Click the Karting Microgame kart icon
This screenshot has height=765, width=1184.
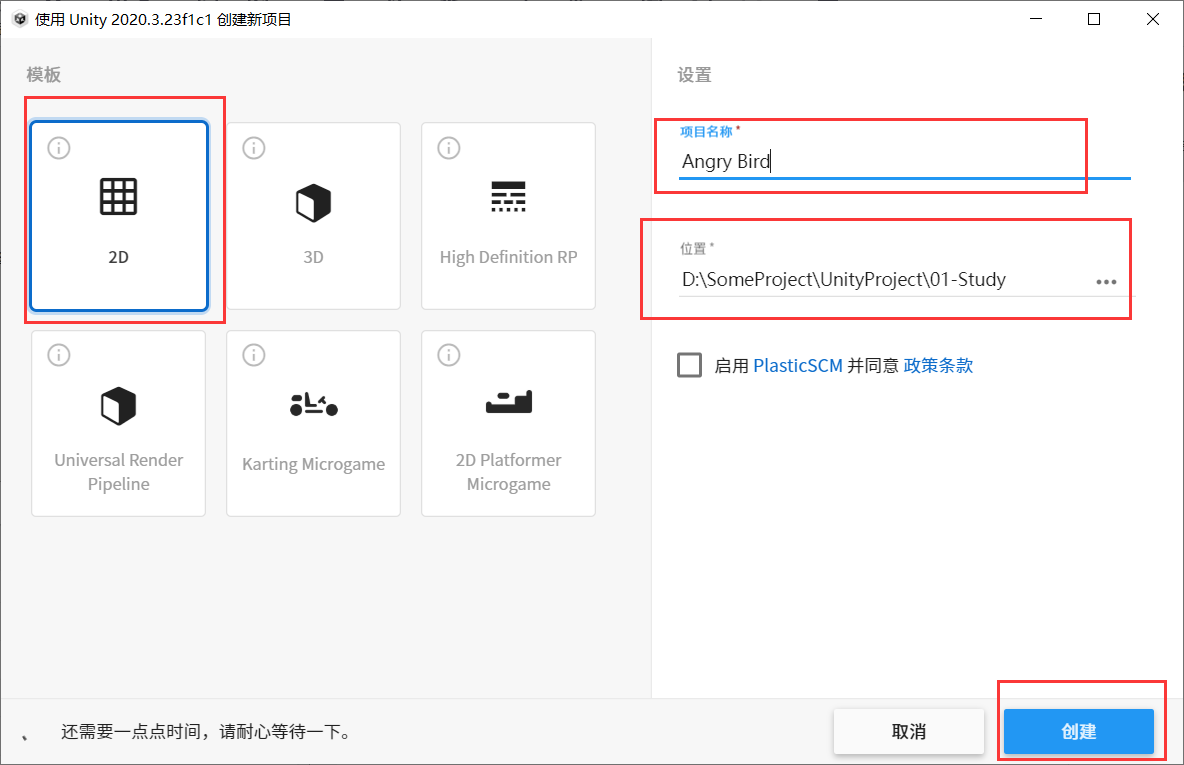pos(313,405)
